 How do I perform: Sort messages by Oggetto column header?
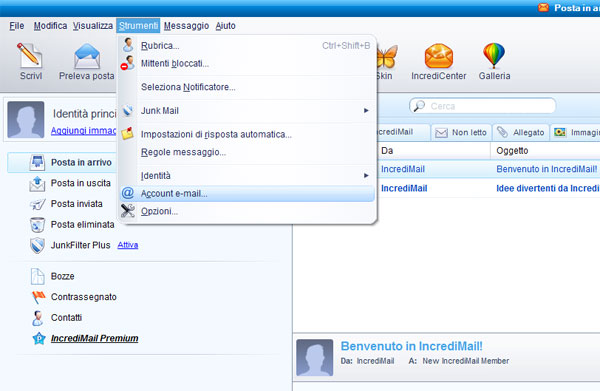545,151
